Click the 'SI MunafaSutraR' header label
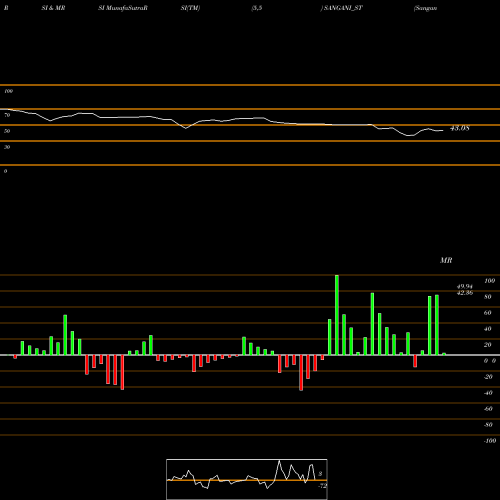Image resolution: width=500 pixels, height=500 pixels. point(123,8)
